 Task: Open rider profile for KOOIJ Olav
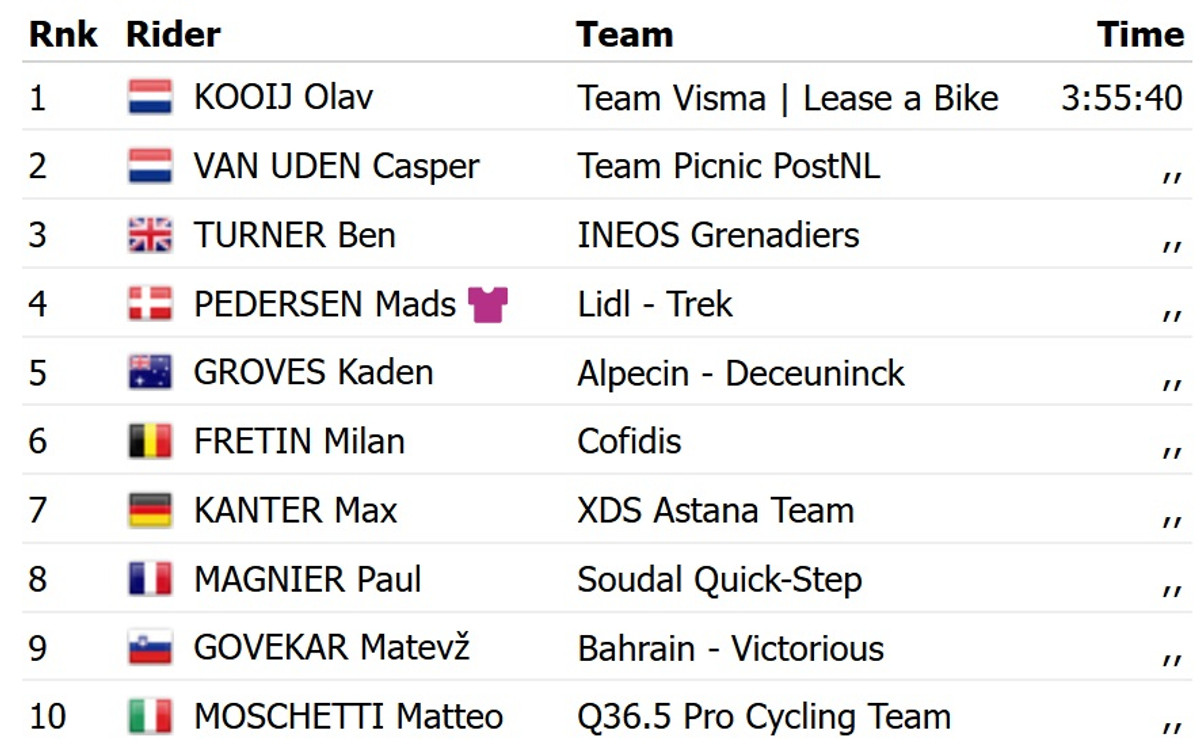(283, 97)
